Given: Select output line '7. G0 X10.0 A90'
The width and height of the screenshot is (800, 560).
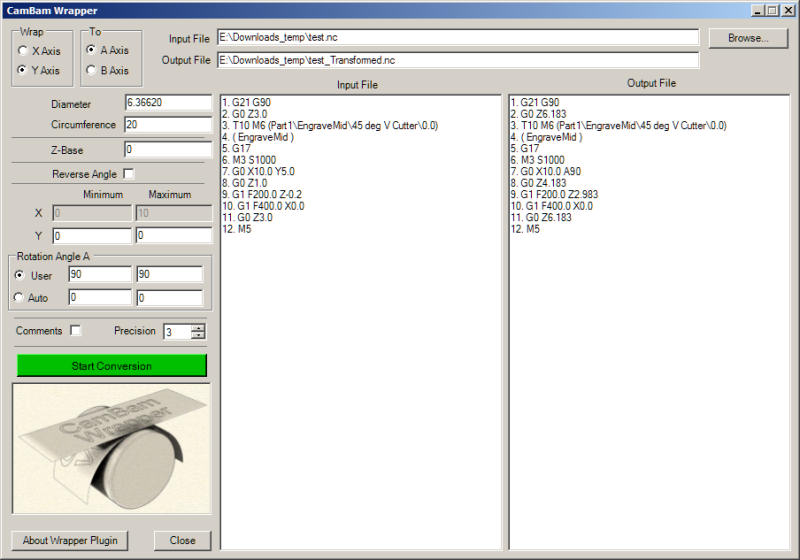Looking at the screenshot, I should [x=546, y=171].
